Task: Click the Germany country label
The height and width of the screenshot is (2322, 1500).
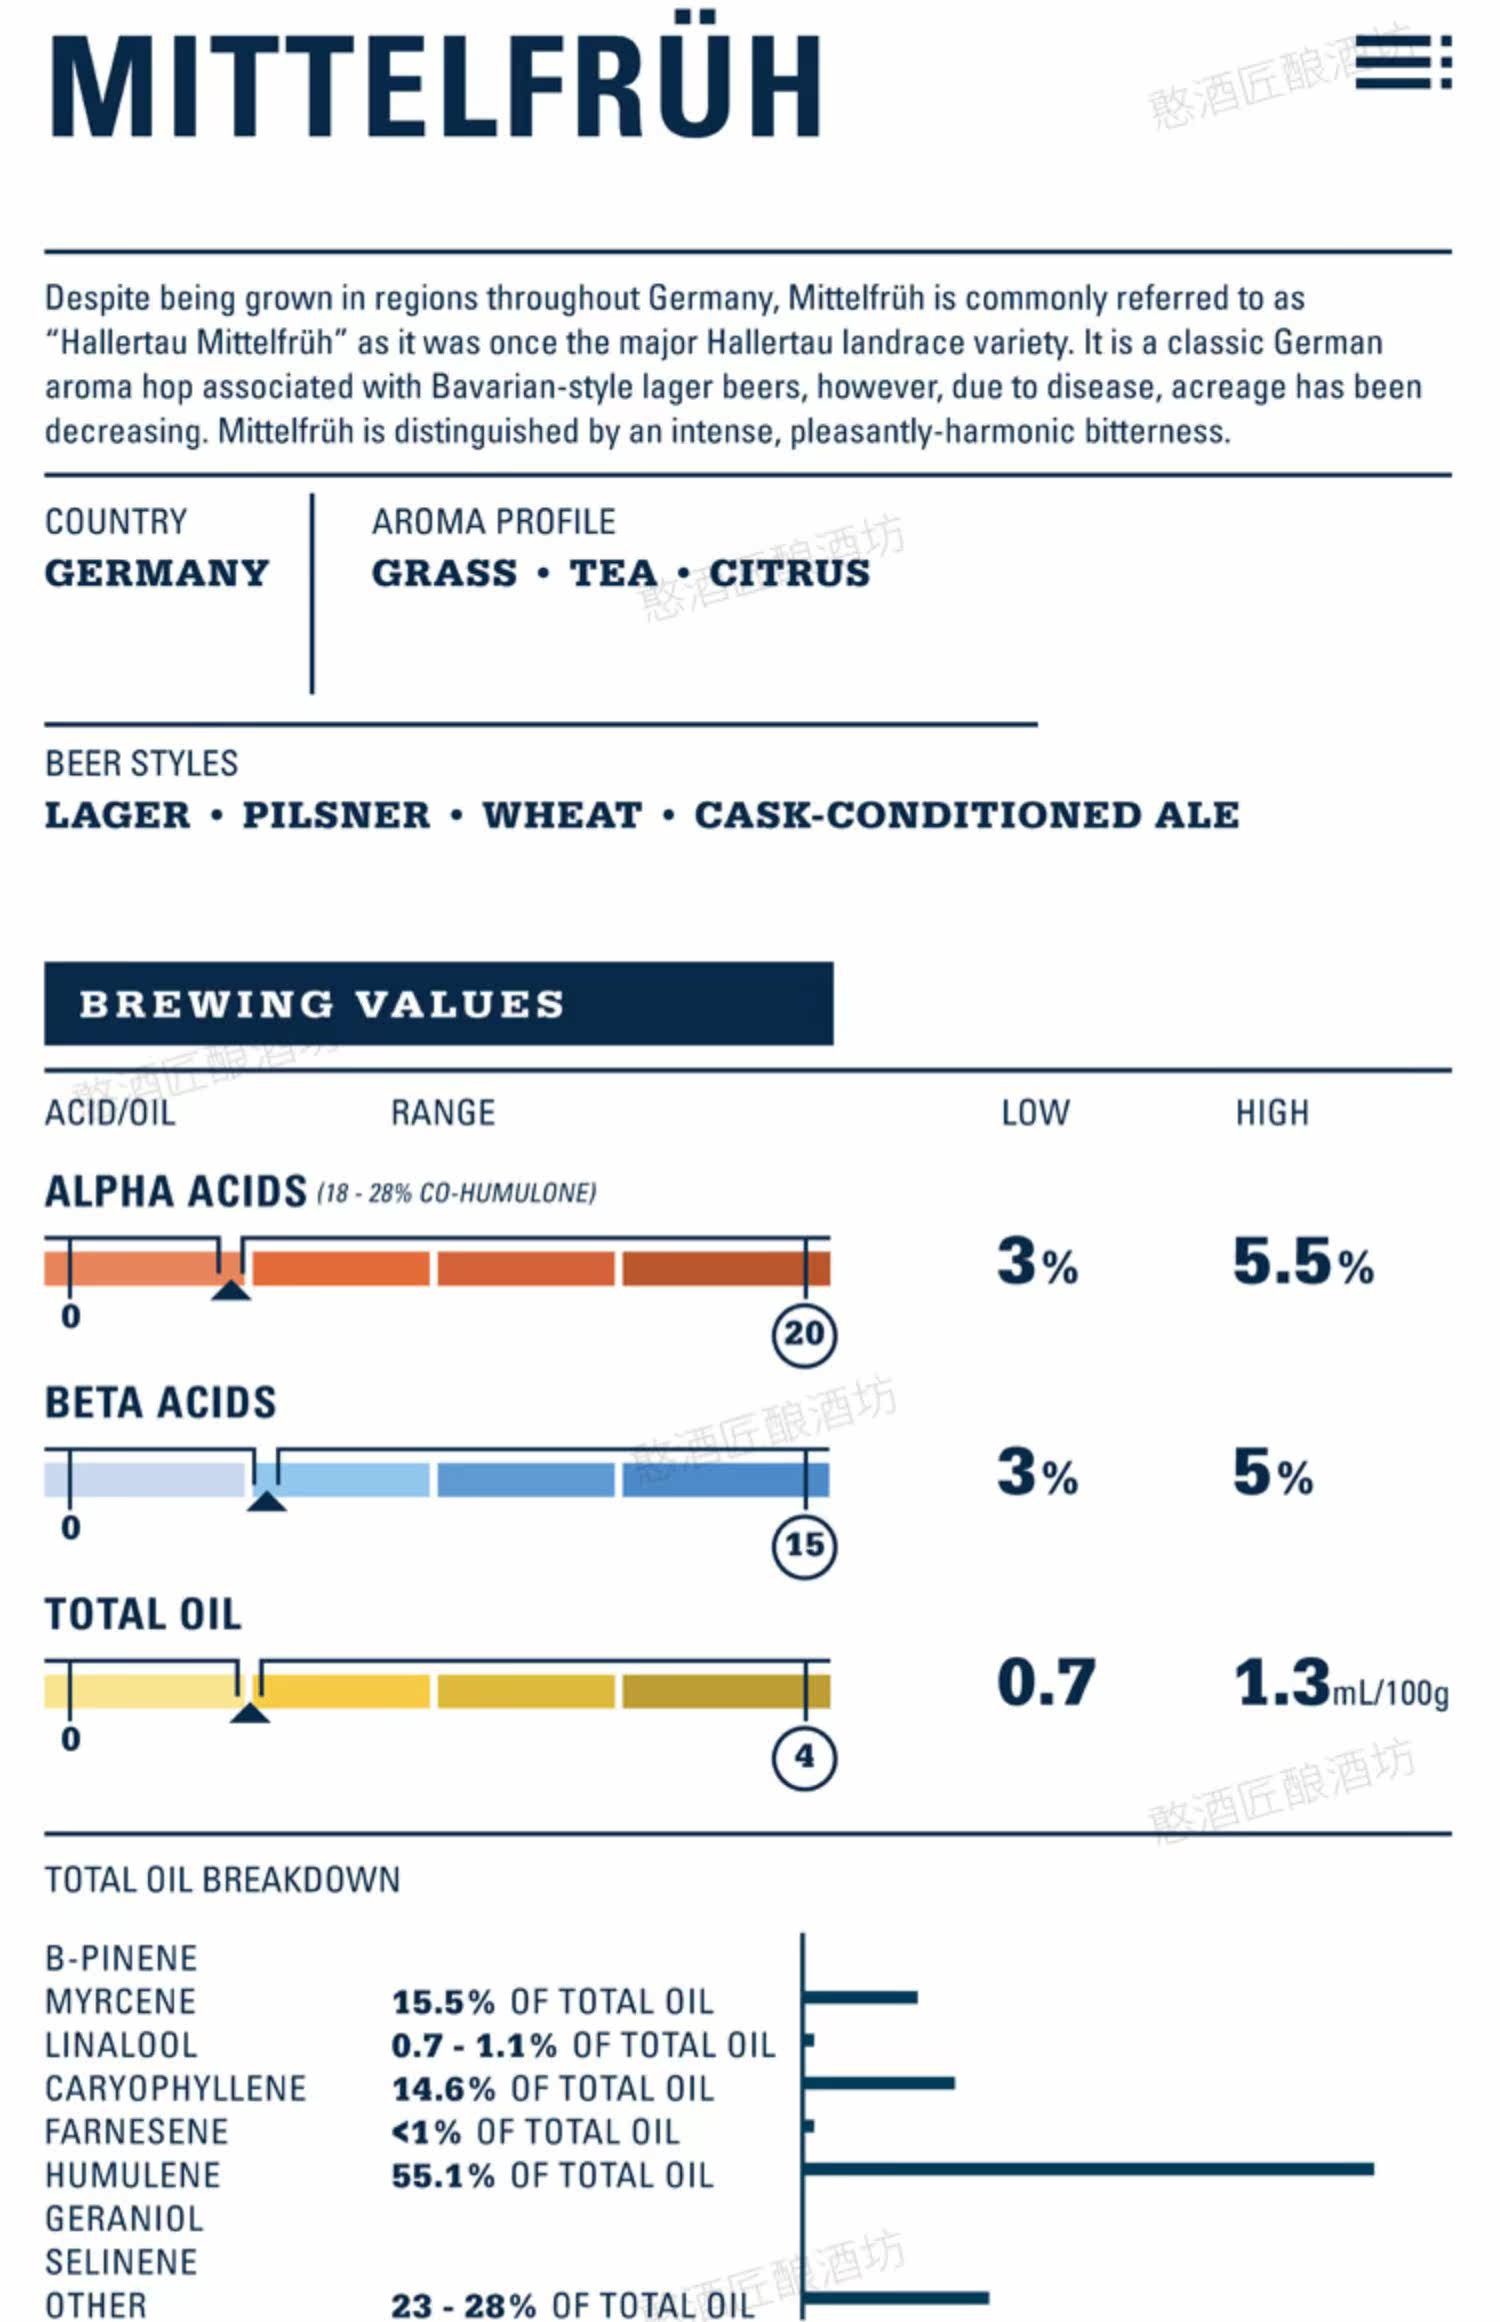Action: (157, 573)
